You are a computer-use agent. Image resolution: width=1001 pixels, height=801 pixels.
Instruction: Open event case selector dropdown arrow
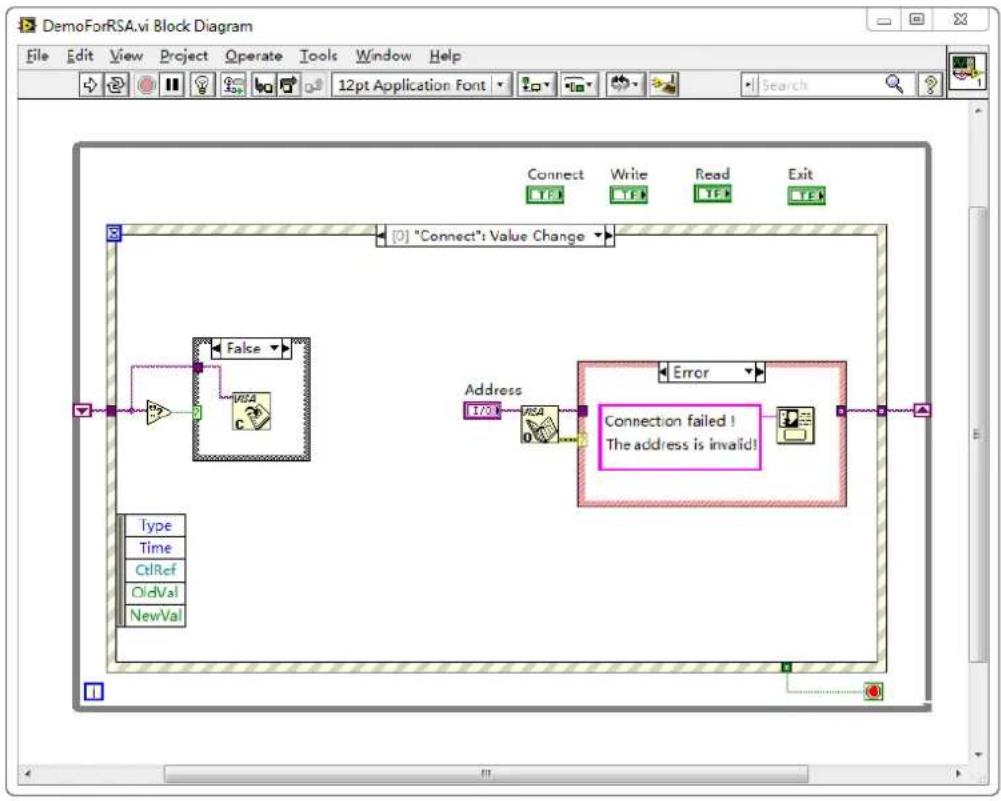[x=598, y=236]
